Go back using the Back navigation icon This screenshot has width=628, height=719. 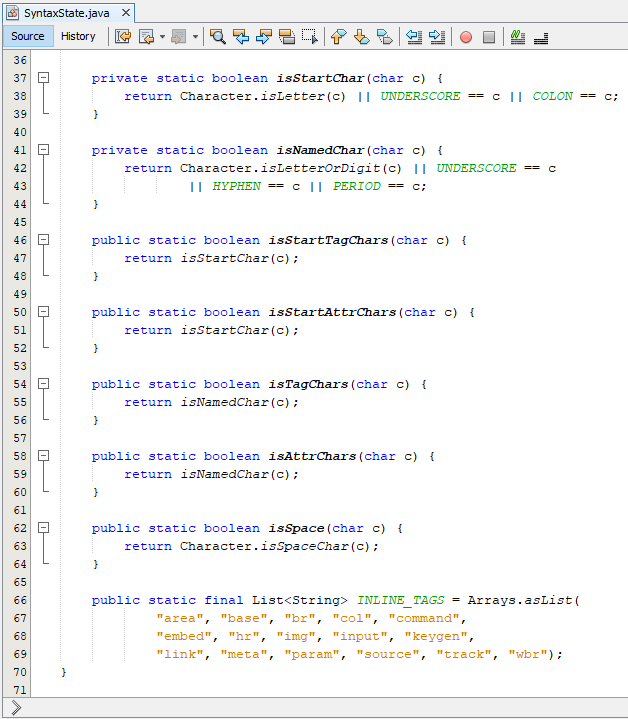click(147, 36)
